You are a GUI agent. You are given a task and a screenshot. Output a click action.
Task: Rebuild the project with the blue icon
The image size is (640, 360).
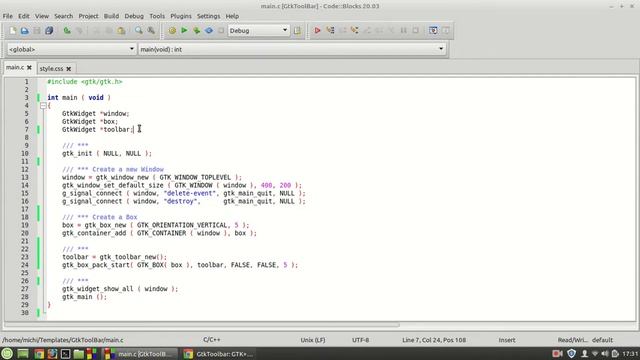click(209, 31)
